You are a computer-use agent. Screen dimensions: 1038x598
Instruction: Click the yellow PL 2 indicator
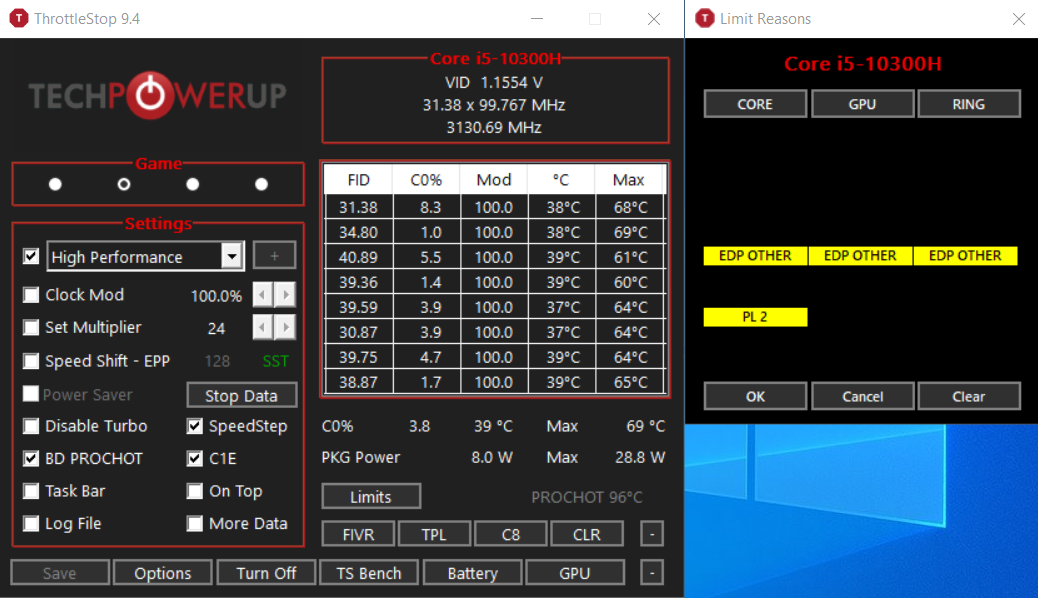(755, 317)
